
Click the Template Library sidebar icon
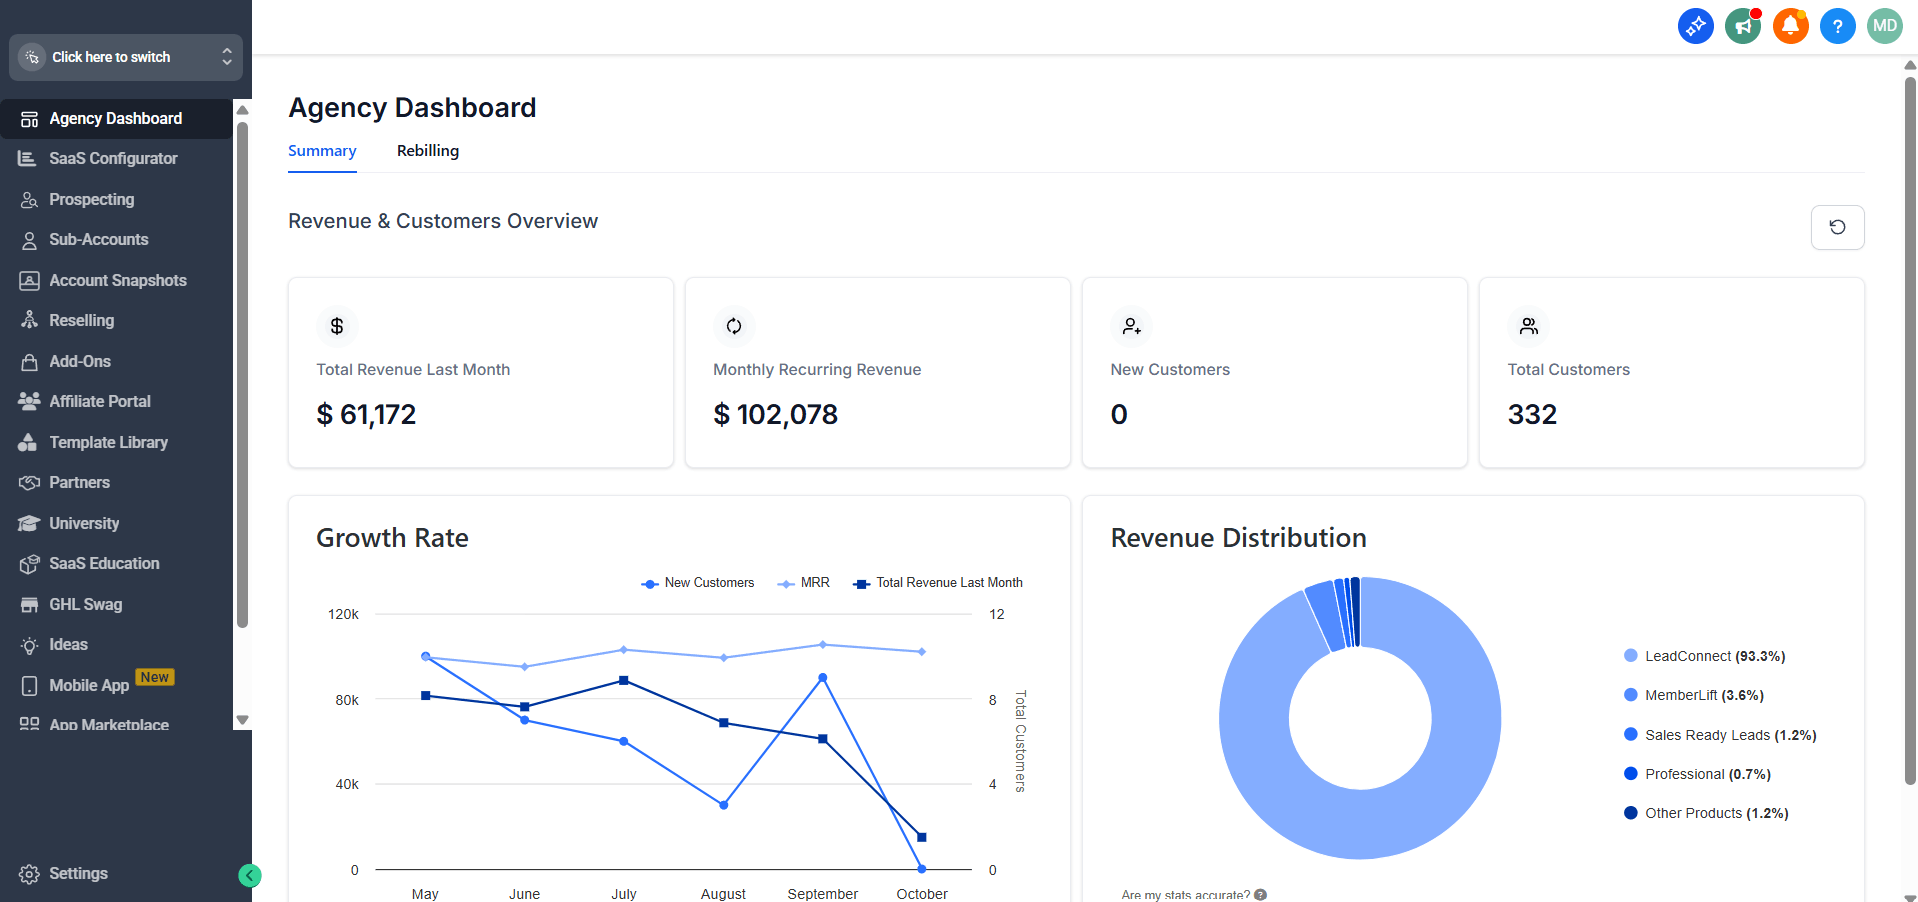(28, 442)
